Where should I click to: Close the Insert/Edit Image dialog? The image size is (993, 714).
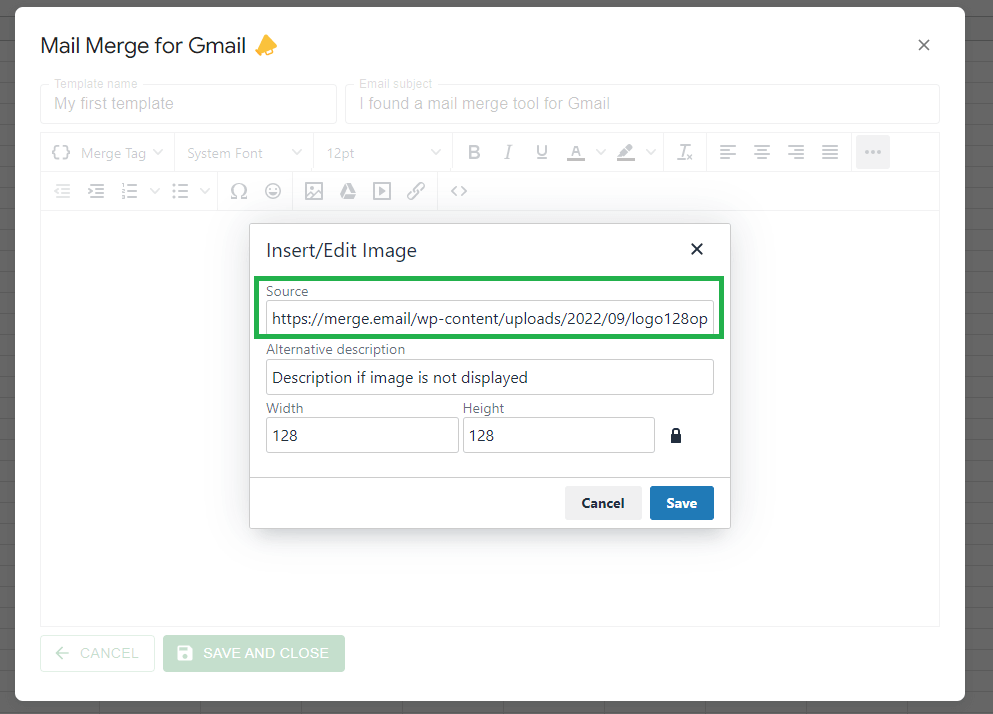(697, 249)
